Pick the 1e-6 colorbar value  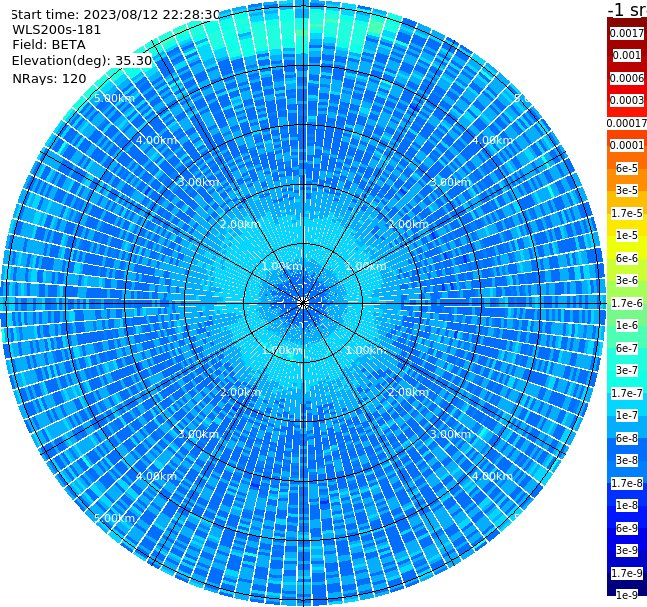tap(627, 325)
